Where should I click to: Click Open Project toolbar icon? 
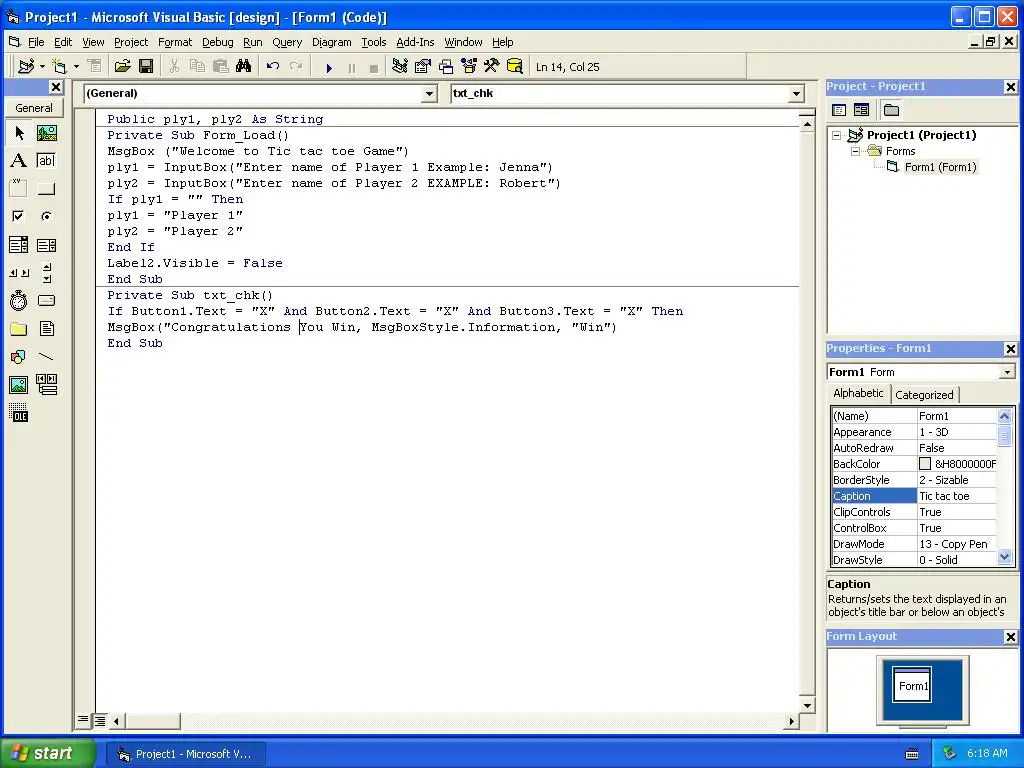tap(122, 66)
